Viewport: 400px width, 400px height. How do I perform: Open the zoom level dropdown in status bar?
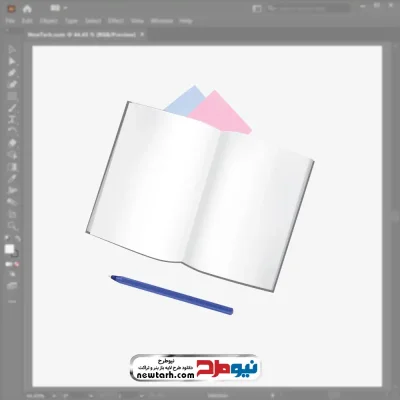coord(54,396)
